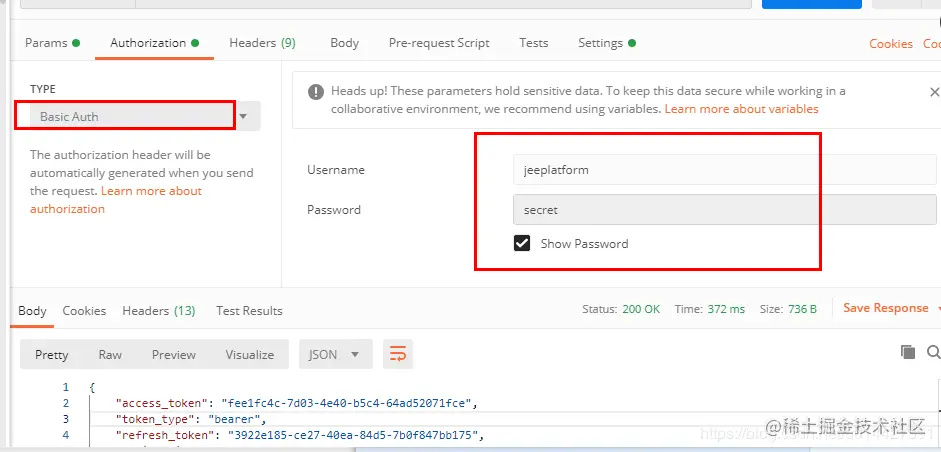
Task: Open the Headers (9) request tab
Action: tap(262, 43)
